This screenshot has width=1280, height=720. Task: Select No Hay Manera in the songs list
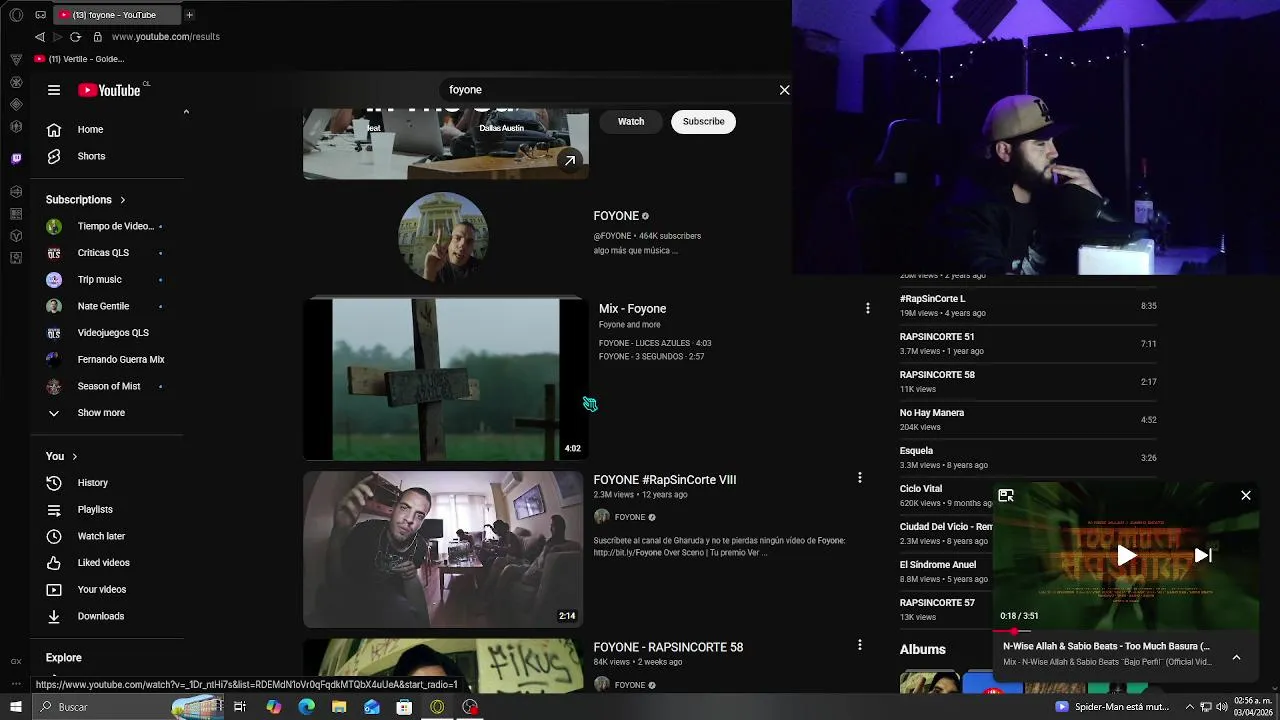[1028, 419]
